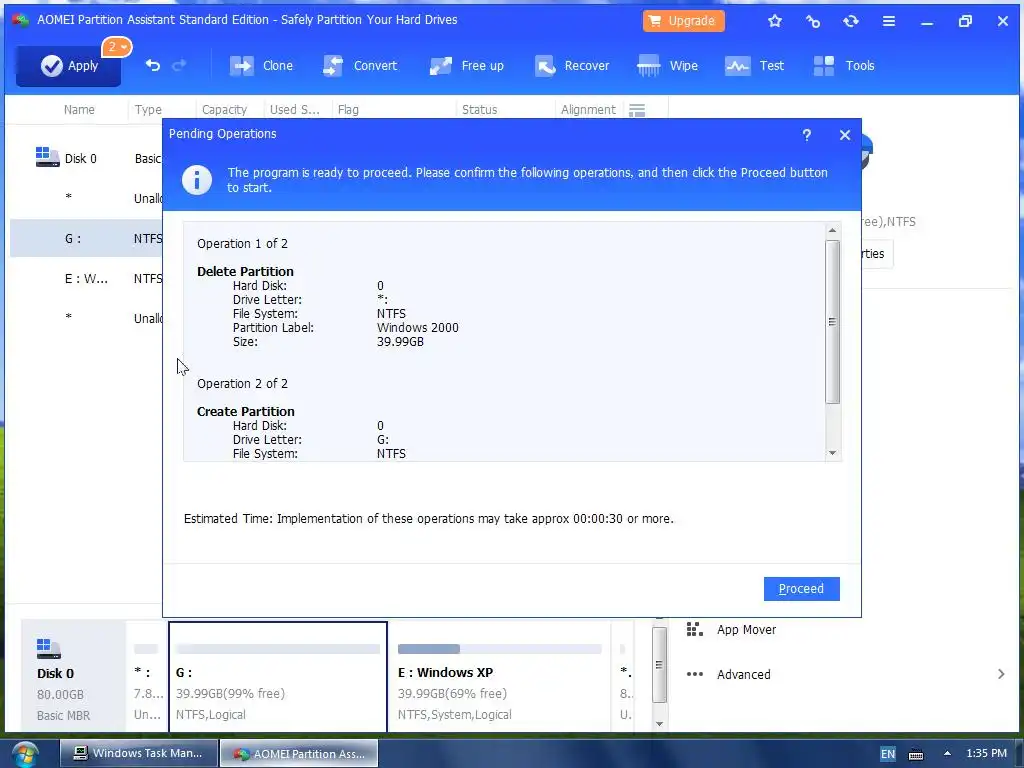Open the Convert menu

[360, 66]
